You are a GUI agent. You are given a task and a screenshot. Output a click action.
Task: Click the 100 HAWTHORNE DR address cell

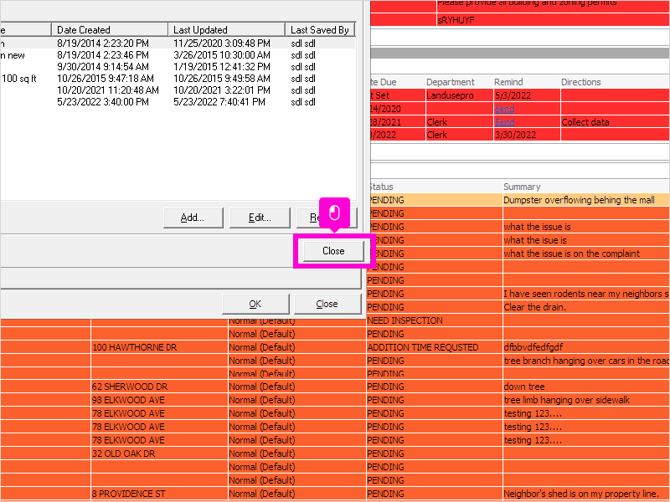[x=159, y=347]
